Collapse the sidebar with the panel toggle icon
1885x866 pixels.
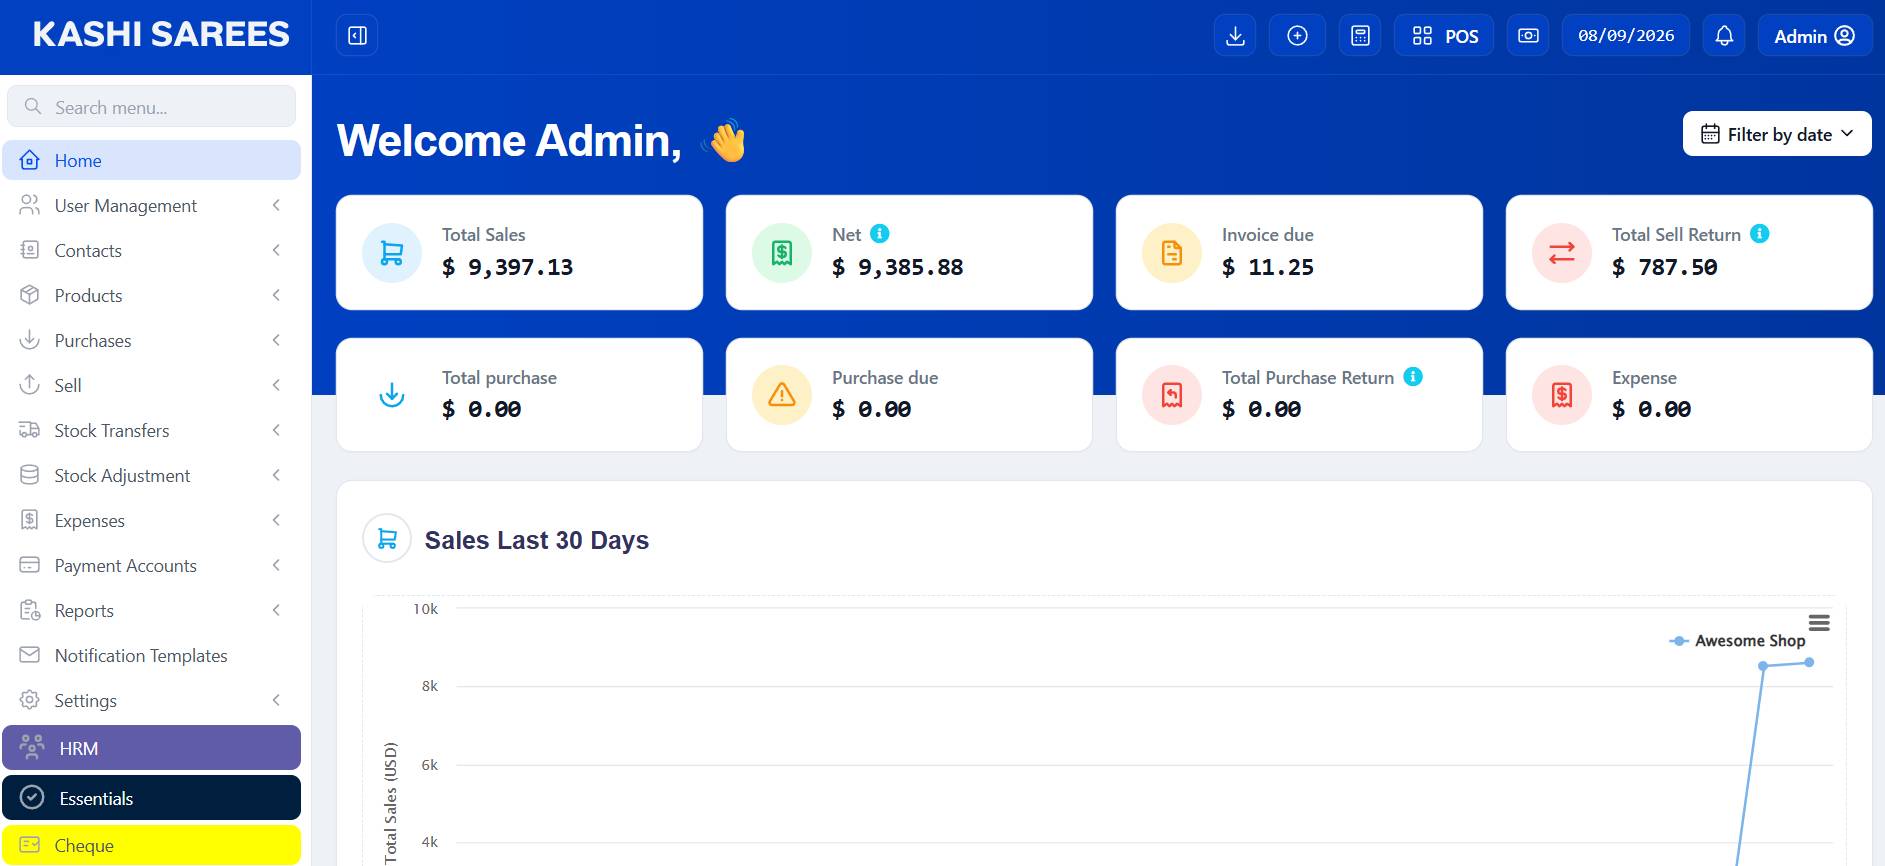coord(357,36)
